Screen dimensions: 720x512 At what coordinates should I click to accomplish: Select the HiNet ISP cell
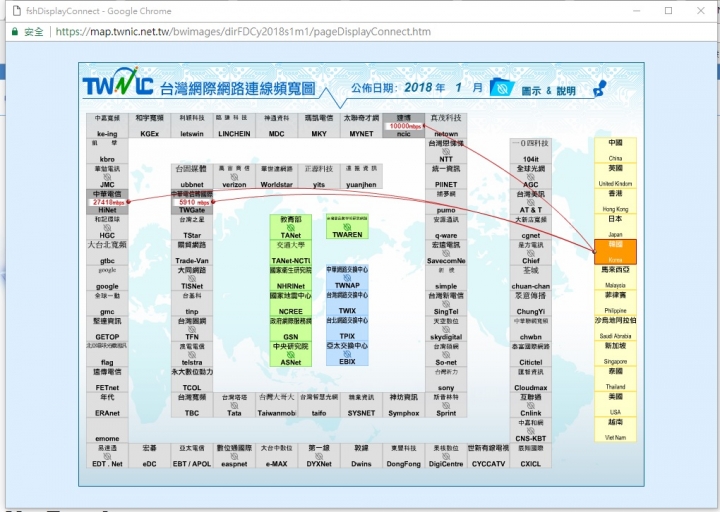107,202
